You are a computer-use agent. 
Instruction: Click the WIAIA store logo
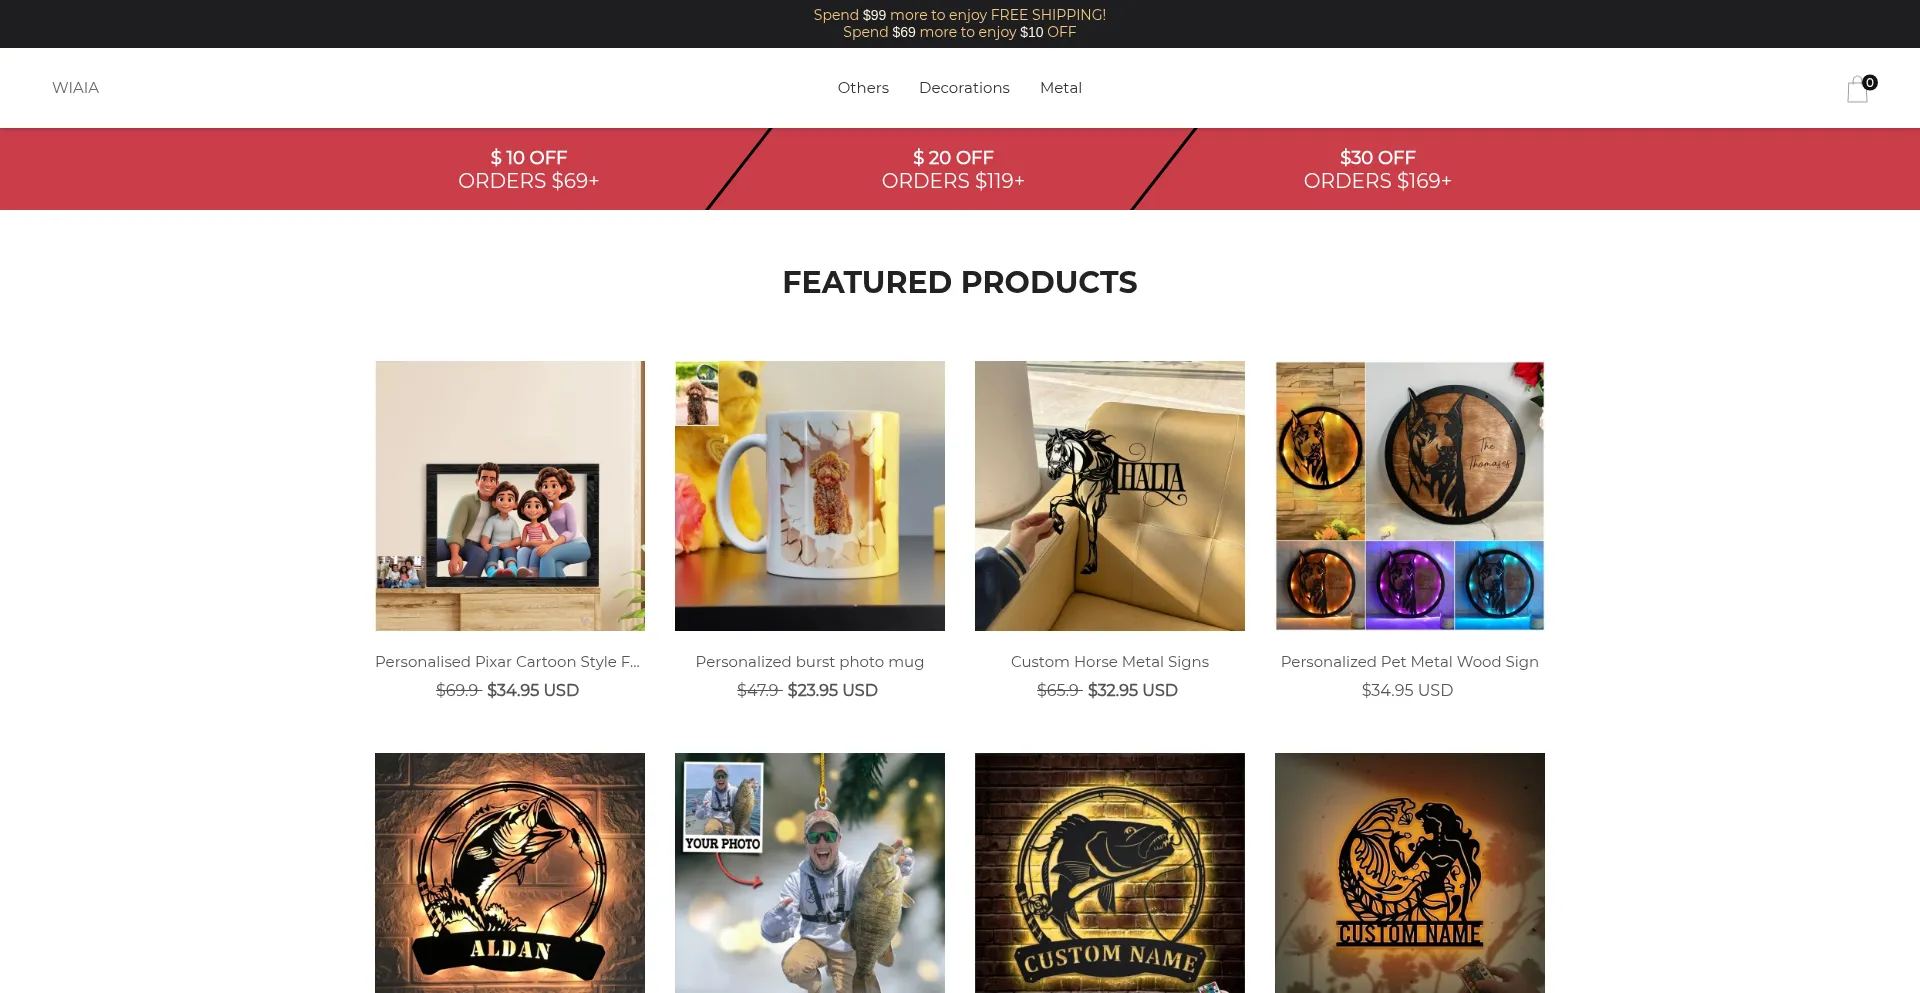pos(75,88)
